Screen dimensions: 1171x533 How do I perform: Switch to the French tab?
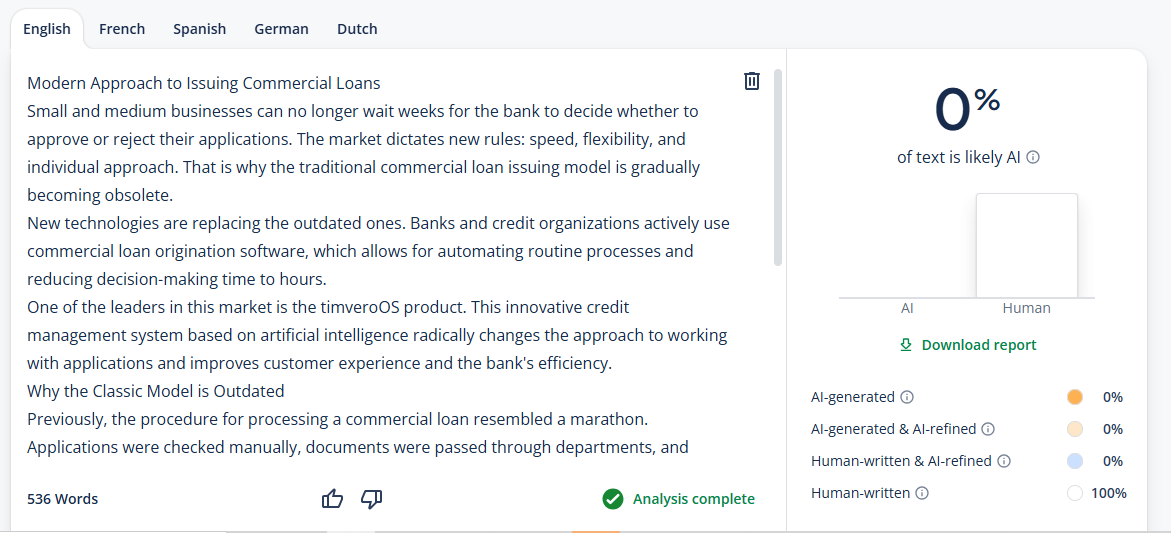click(122, 29)
